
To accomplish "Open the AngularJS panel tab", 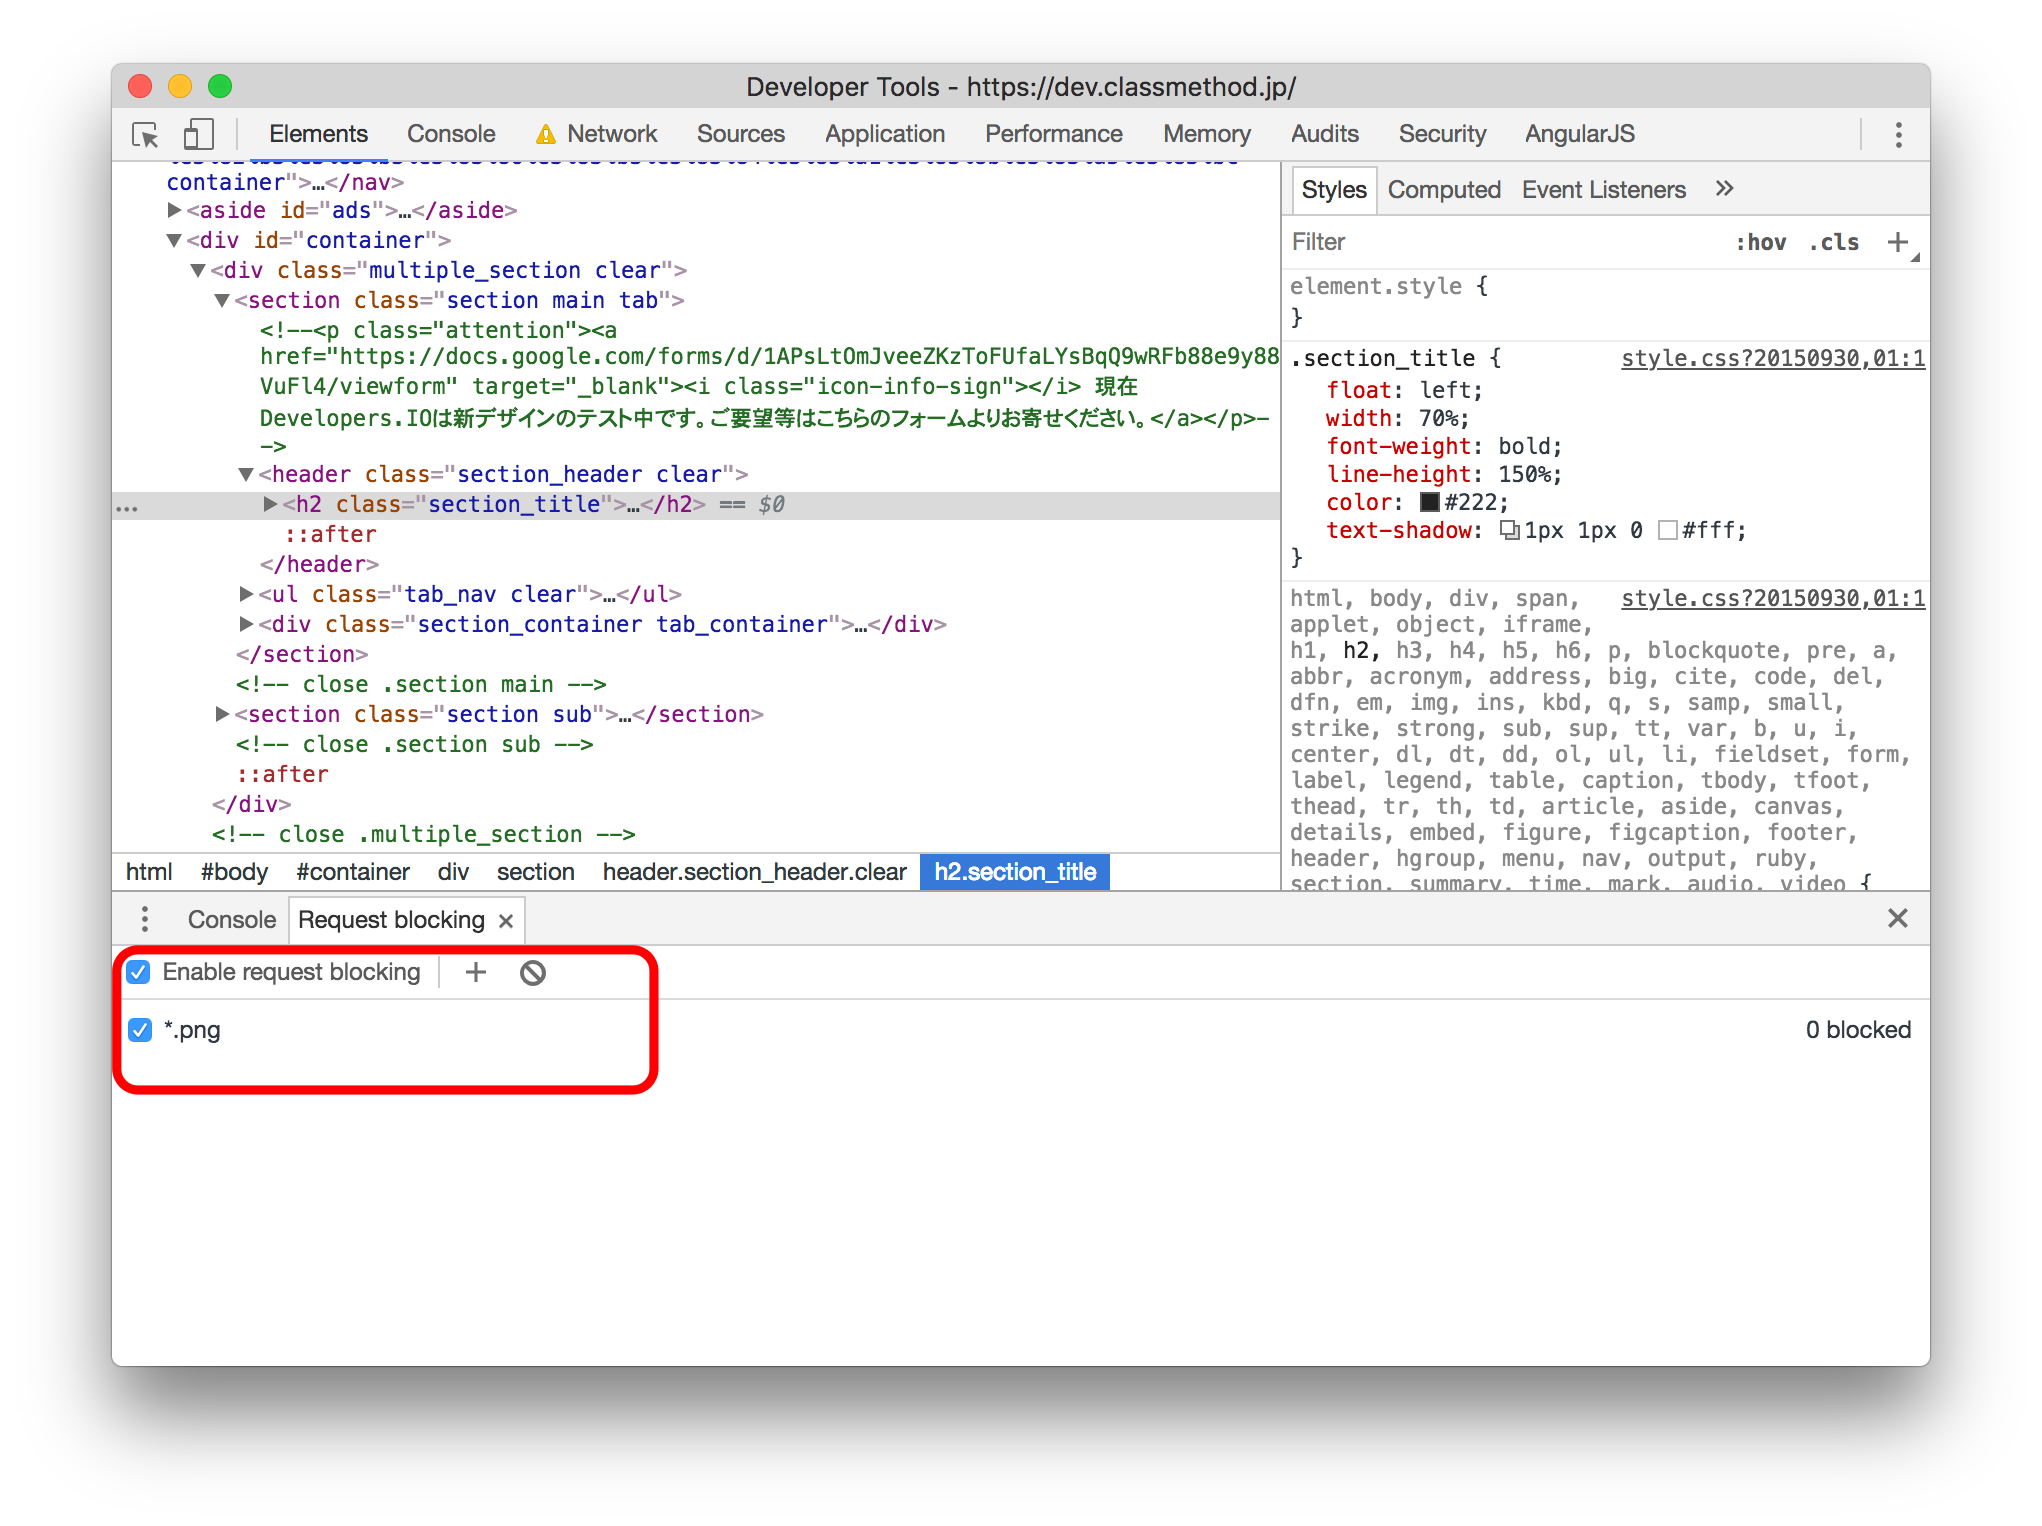I will coord(1580,134).
